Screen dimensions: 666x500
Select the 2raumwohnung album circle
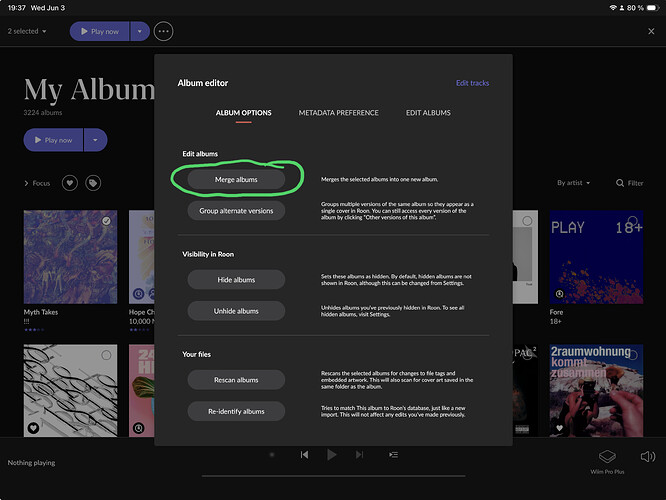(x=632, y=355)
